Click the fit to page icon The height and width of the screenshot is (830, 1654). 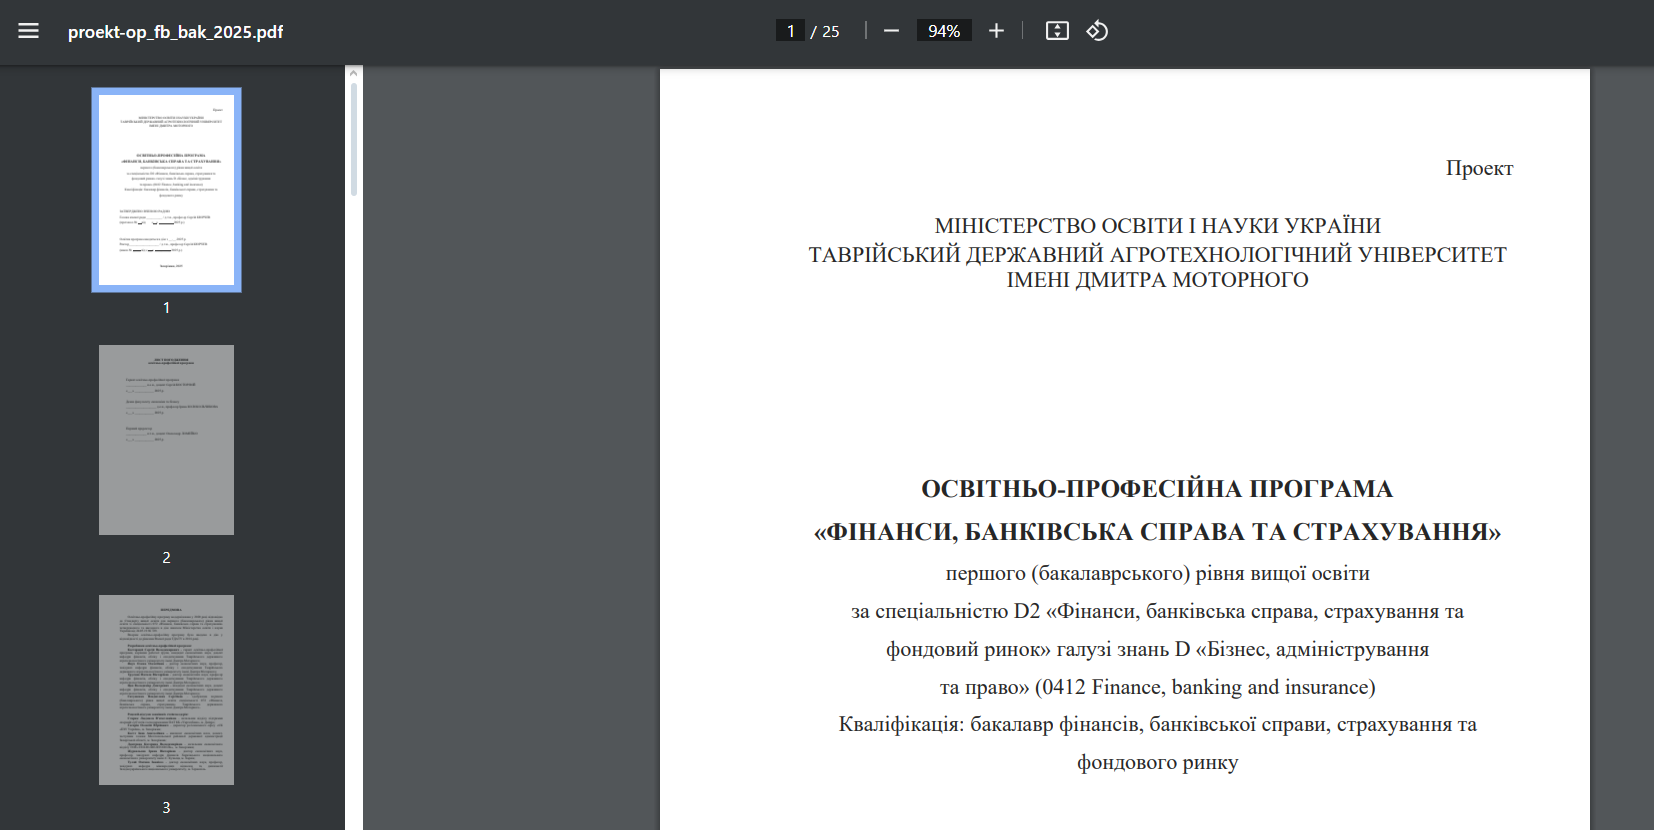point(1057,31)
